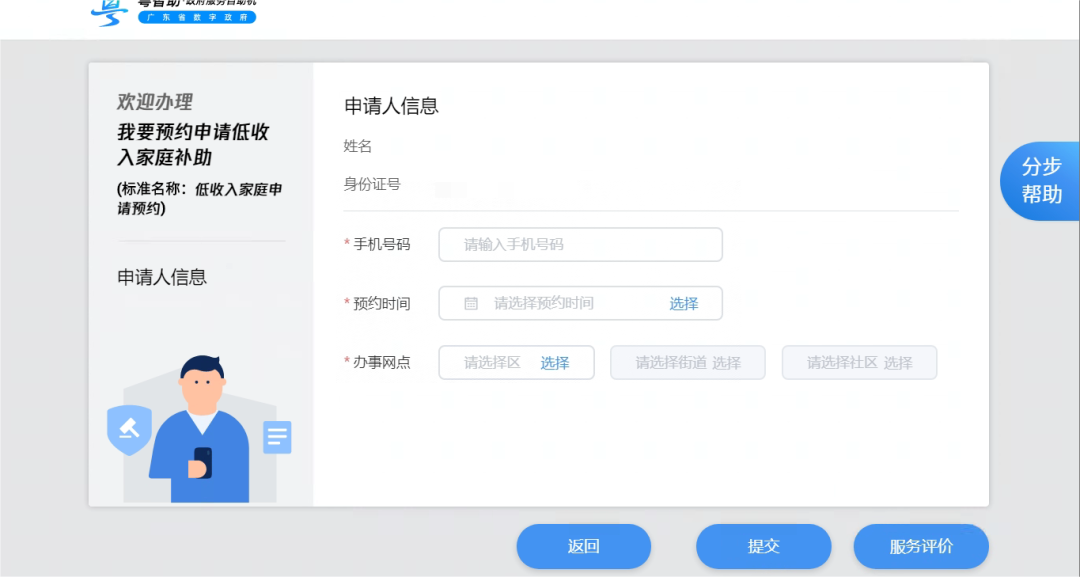Click the blue document icon beside the figure
This screenshot has height=577, width=1080.
click(x=276, y=436)
